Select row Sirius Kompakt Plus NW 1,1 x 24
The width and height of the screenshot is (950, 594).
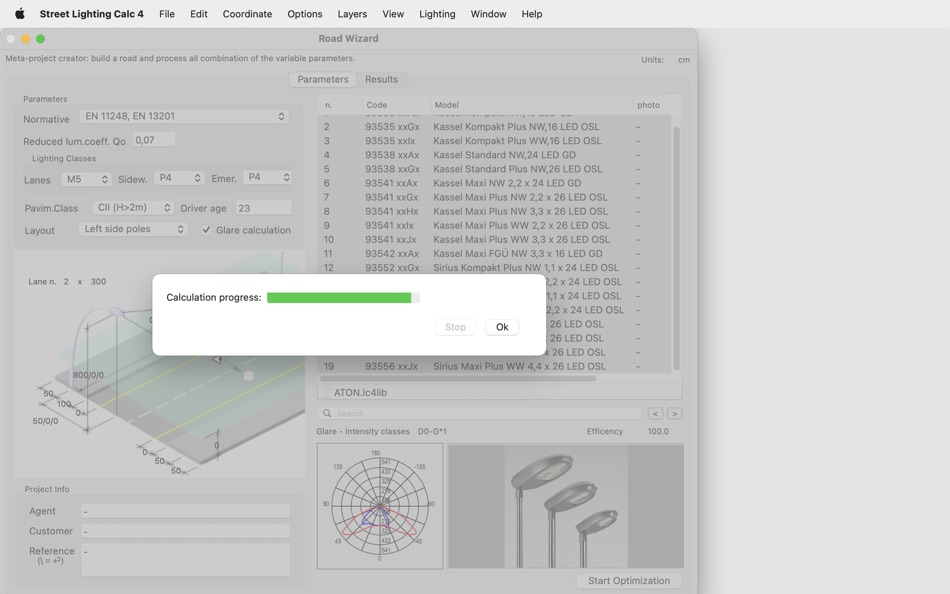pyautogui.click(x=494, y=267)
